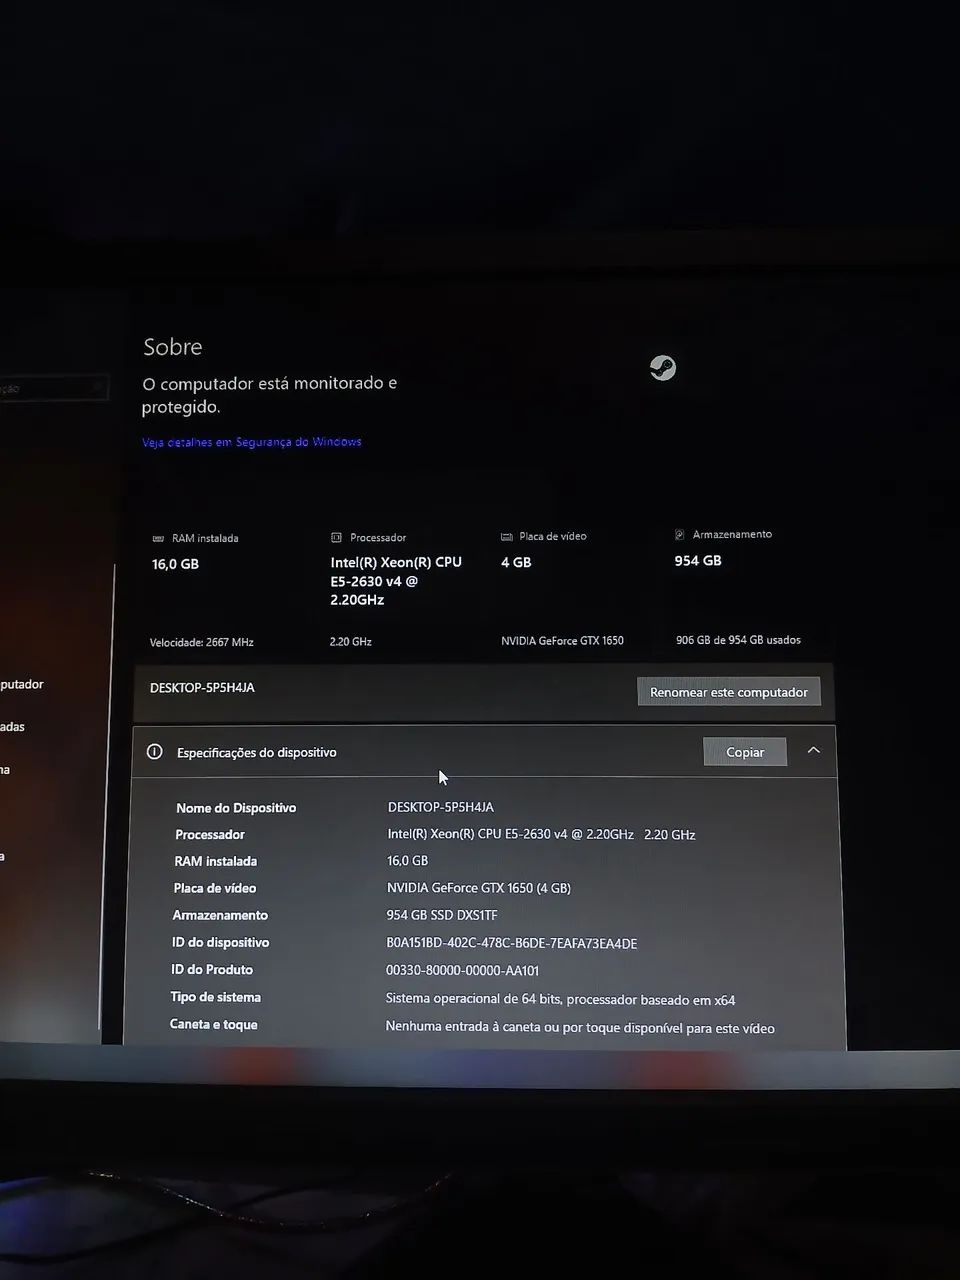Click the 954 GB SSD DXS1TF value

click(x=442, y=915)
